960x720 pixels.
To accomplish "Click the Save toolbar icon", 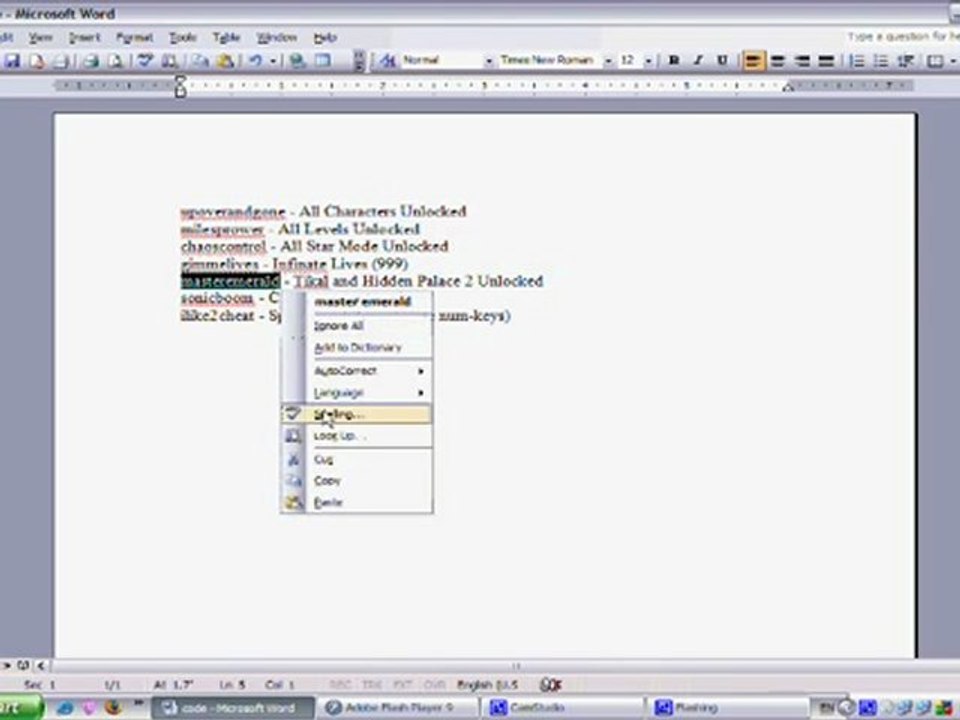I will (12, 61).
